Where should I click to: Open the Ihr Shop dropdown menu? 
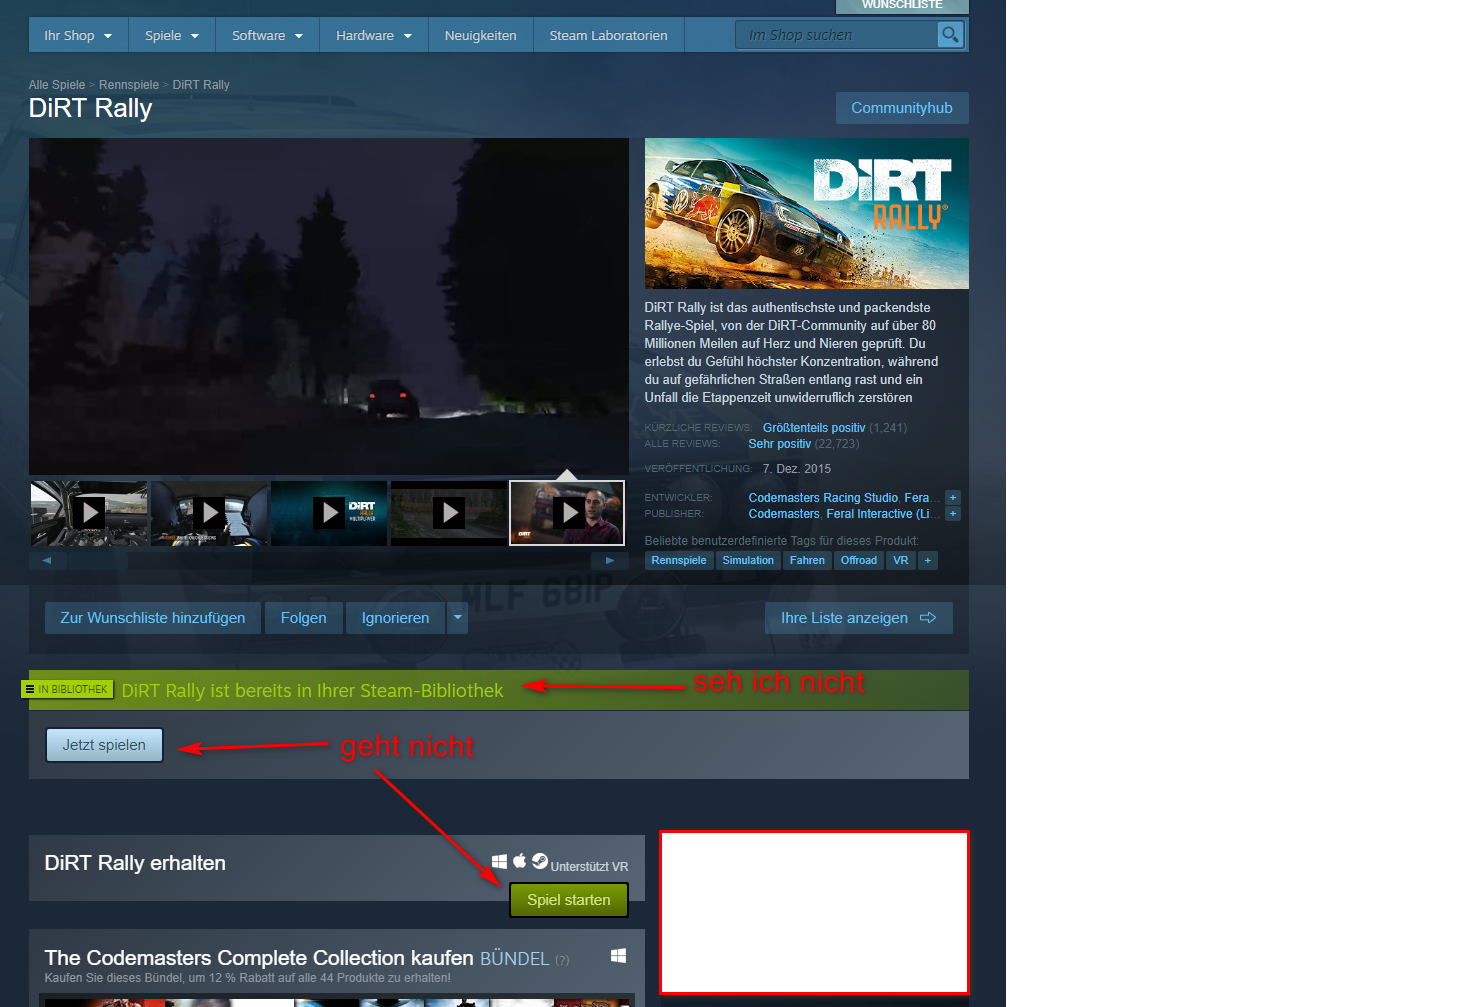click(x=78, y=35)
